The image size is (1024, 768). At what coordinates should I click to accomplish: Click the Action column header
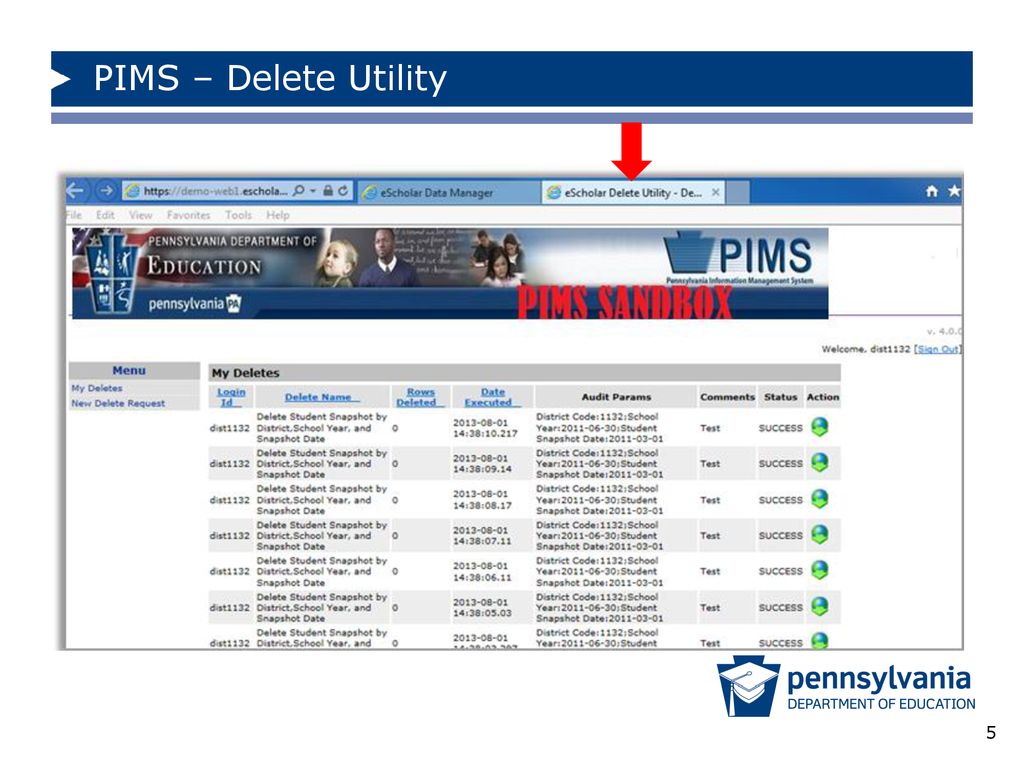[x=823, y=397]
